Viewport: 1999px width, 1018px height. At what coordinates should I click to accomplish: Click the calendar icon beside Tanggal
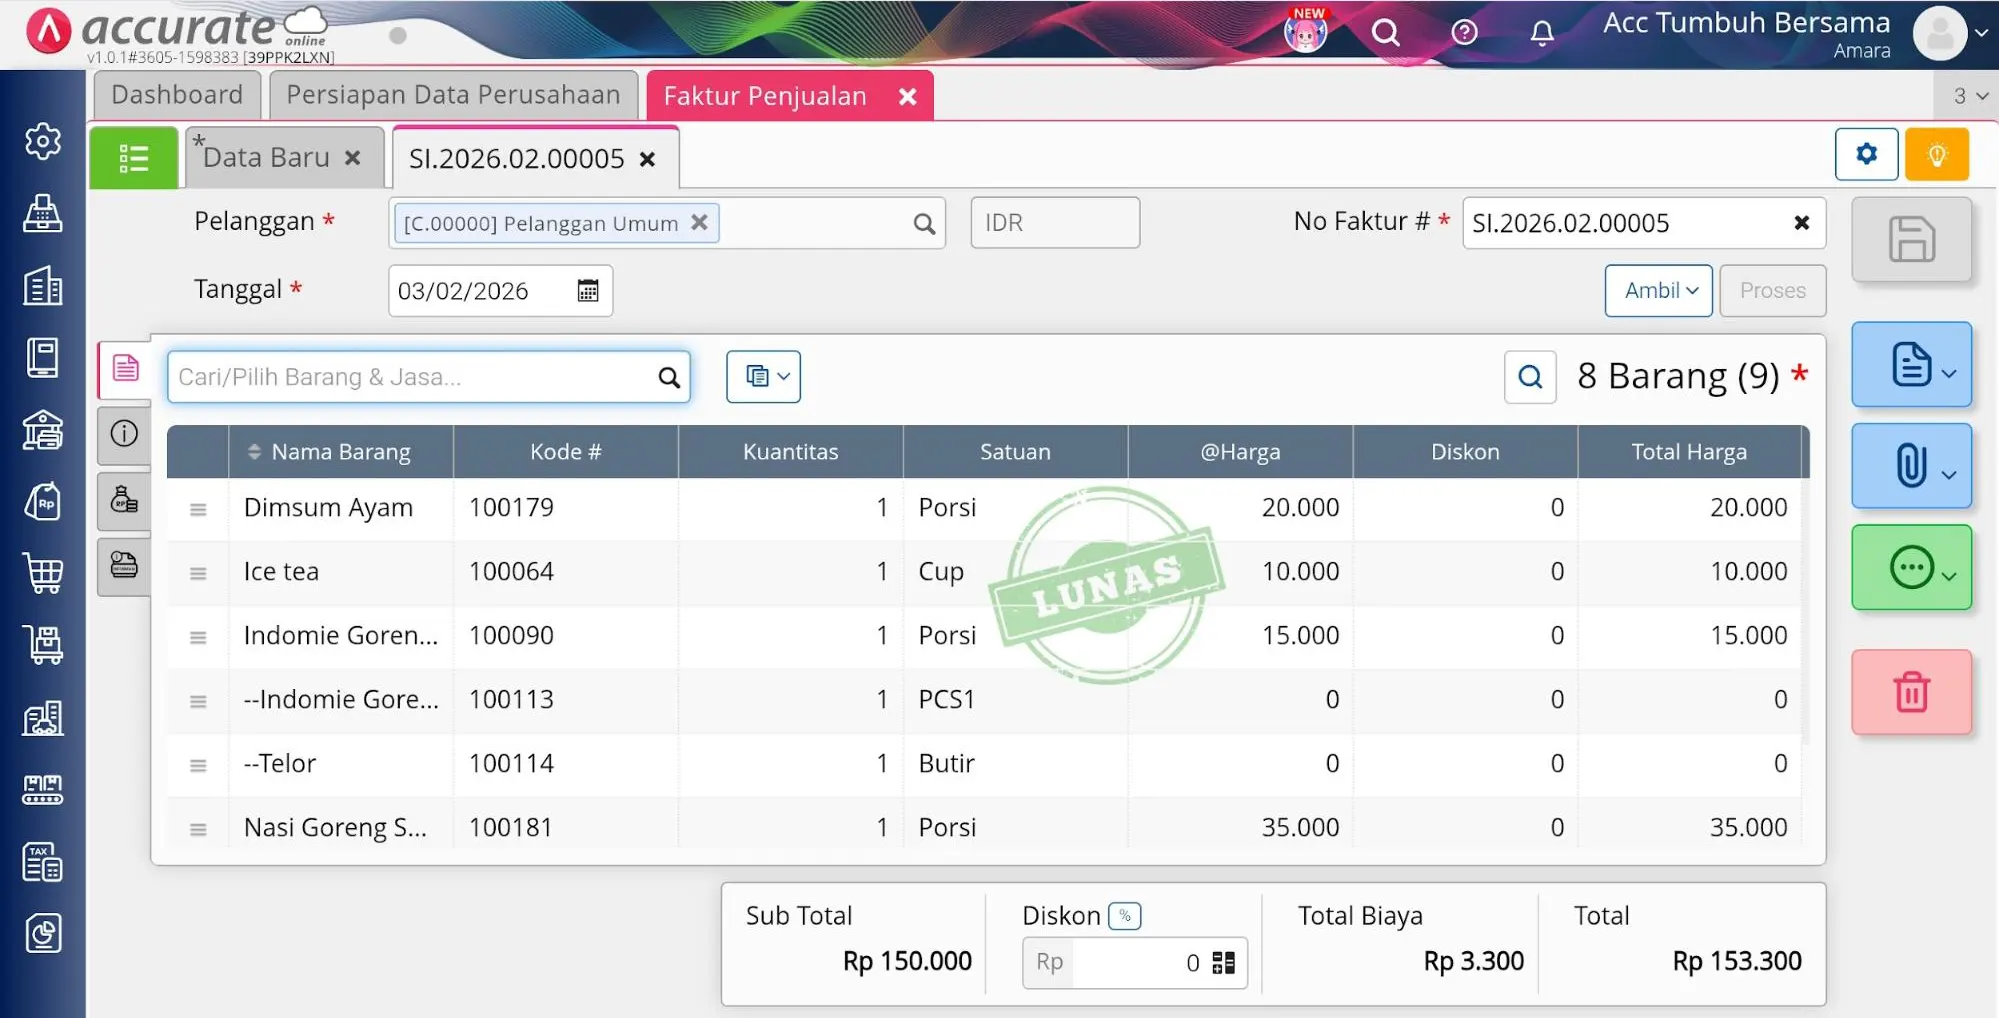[588, 291]
